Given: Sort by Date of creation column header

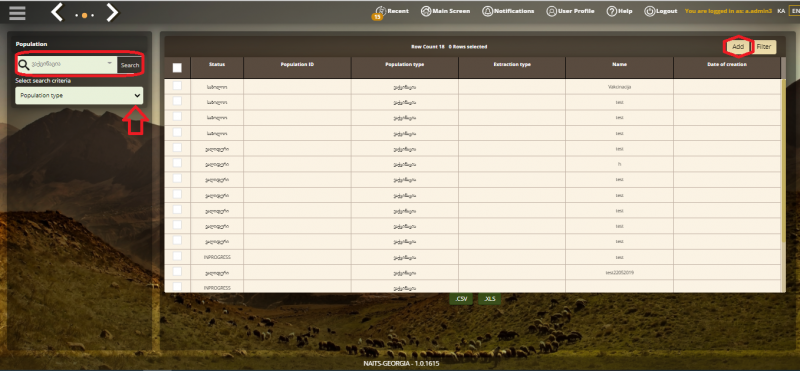Looking at the screenshot, I should pos(727,67).
